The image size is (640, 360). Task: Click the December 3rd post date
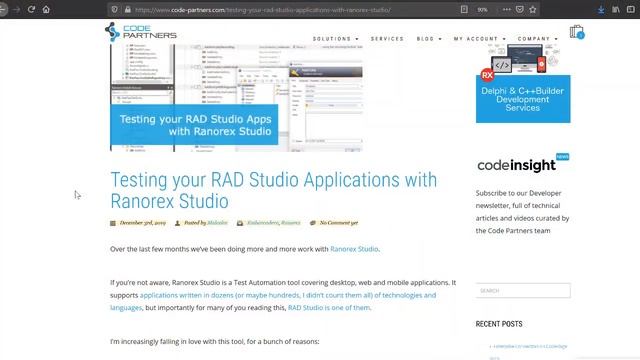point(142,223)
